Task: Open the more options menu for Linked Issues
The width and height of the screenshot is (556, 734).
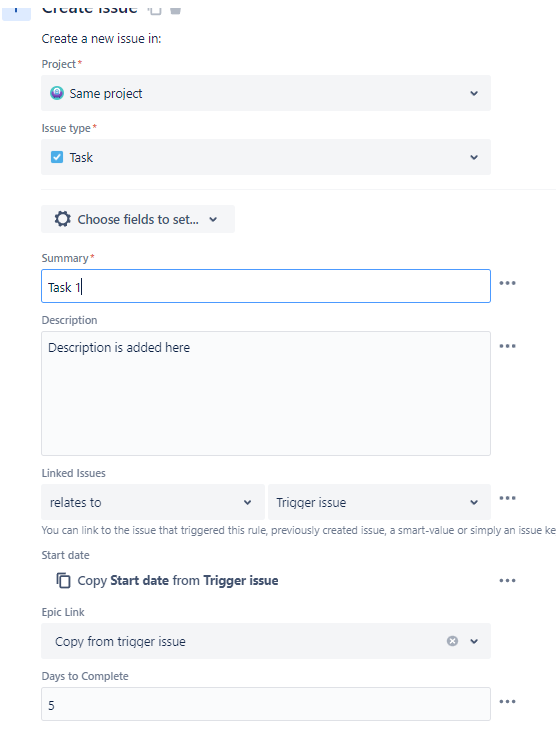Action: 507,498
